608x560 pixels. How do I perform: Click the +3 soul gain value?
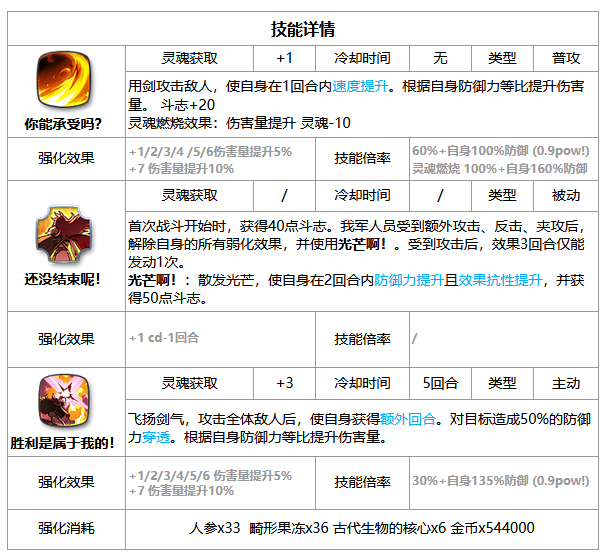tap(284, 382)
